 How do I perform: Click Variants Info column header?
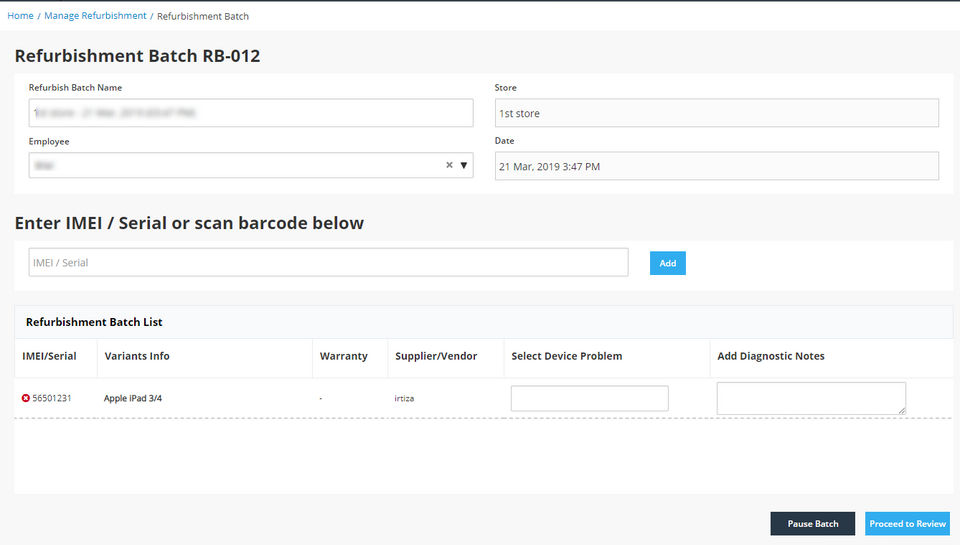click(137, 356)
